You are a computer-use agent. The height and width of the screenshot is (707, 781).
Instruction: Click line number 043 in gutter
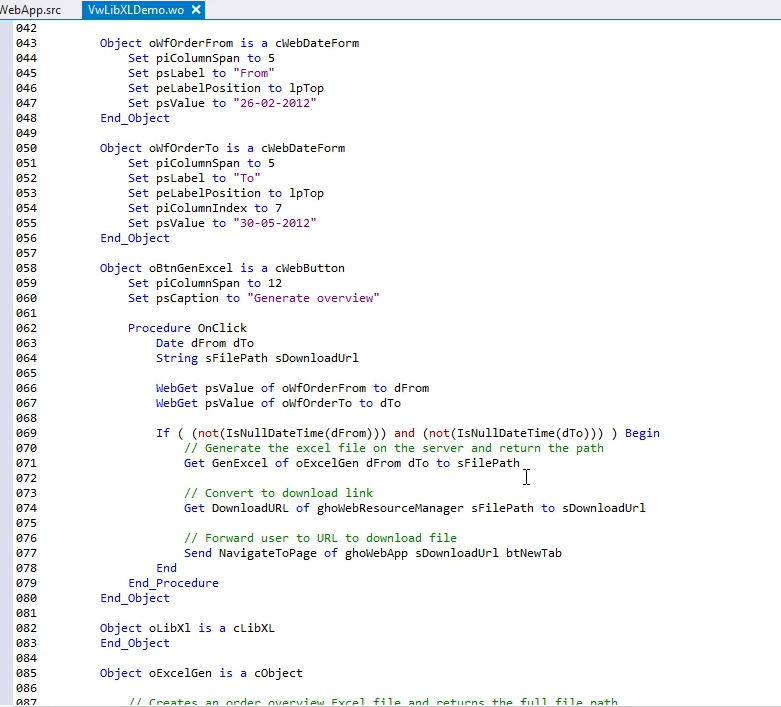pyautogui.click(x=27, y=43)
